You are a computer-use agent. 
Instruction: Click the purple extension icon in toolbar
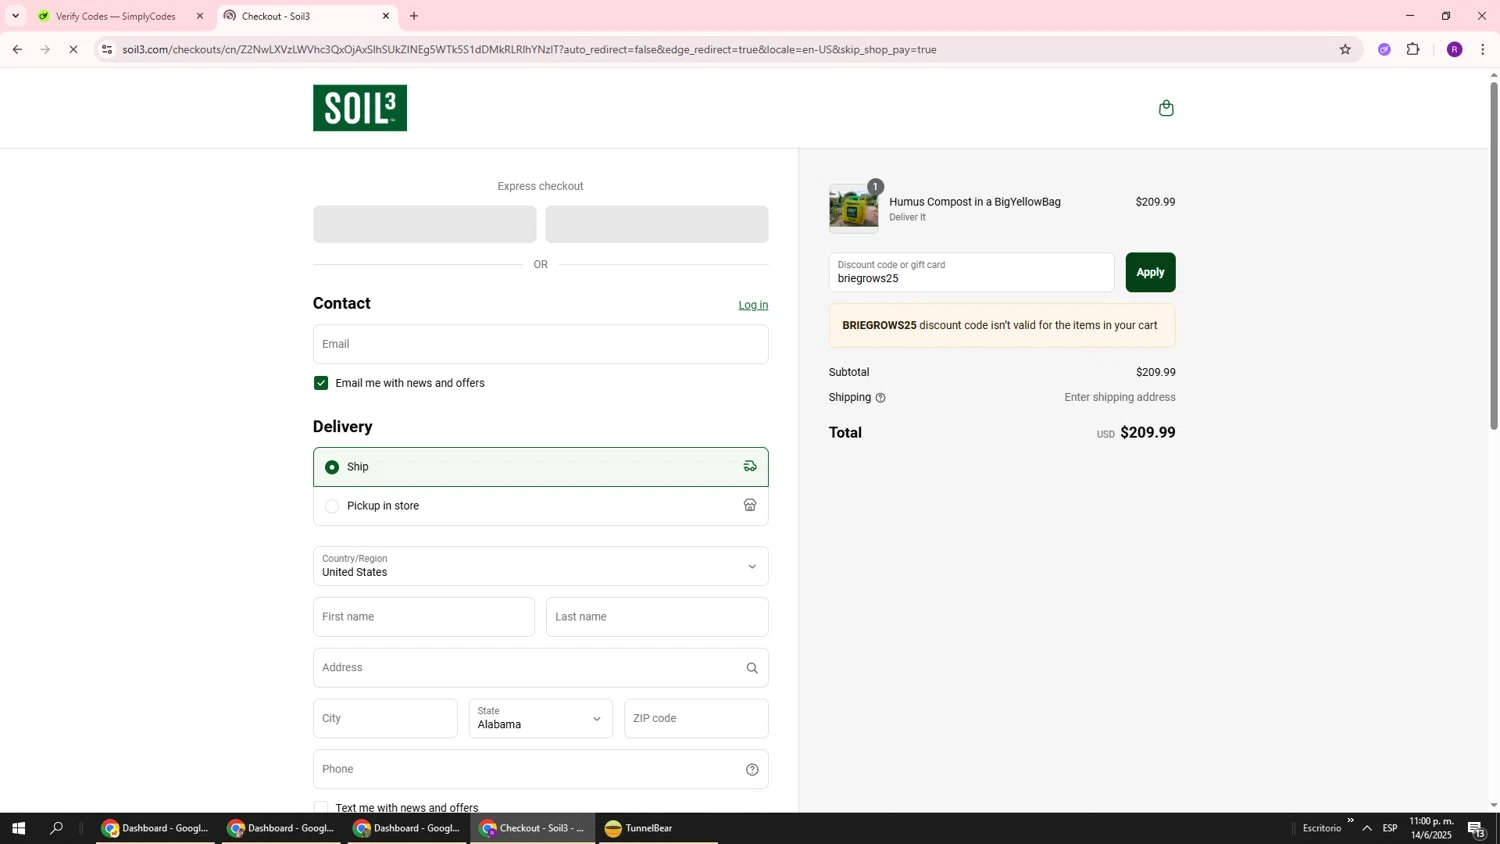[1384, 49]
